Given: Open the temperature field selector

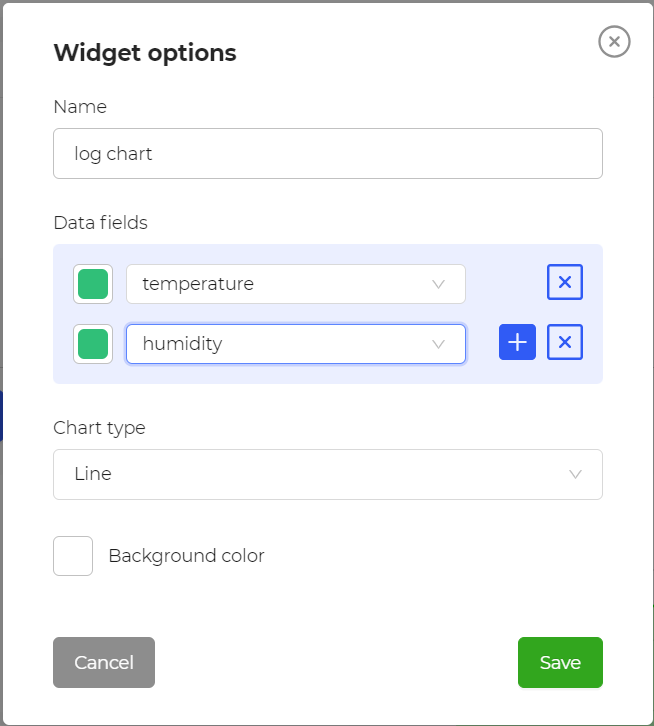Looking at the screenshot, I should [x=295, y=284].
